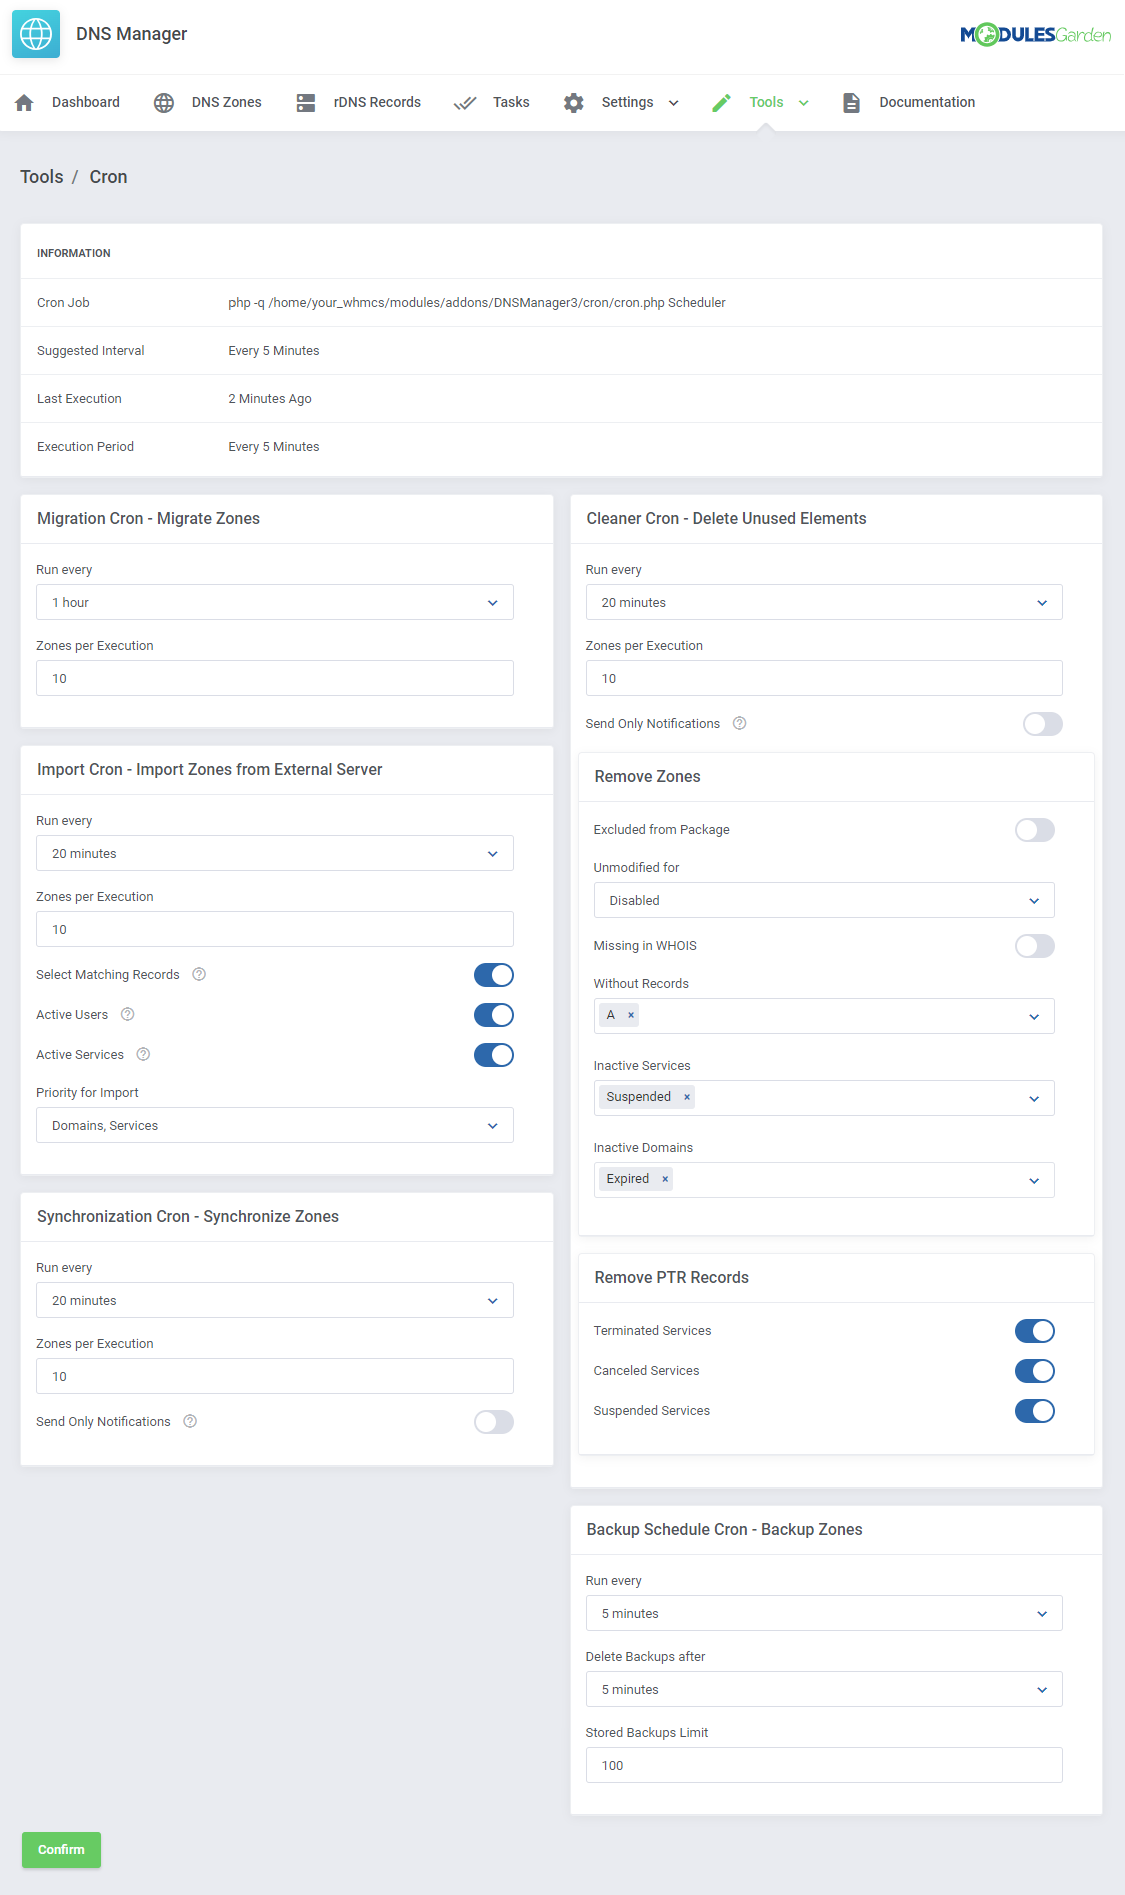This screenshot has height=1895, width=1125.
Task: Click the Documentation file icon
Action: 851,103
